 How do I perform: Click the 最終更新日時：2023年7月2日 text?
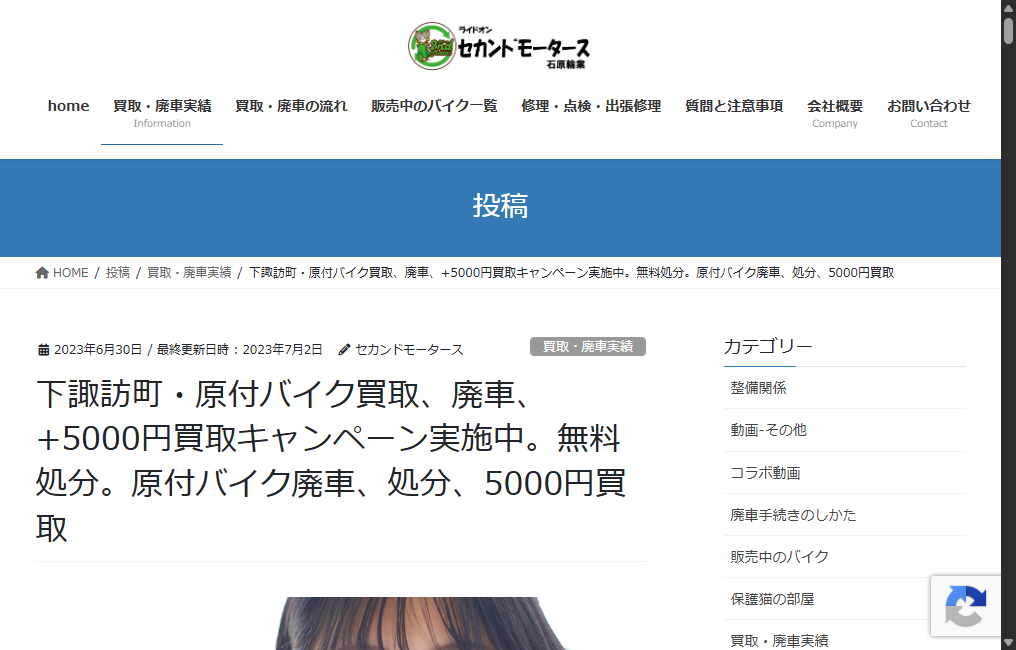pos(240,350)
